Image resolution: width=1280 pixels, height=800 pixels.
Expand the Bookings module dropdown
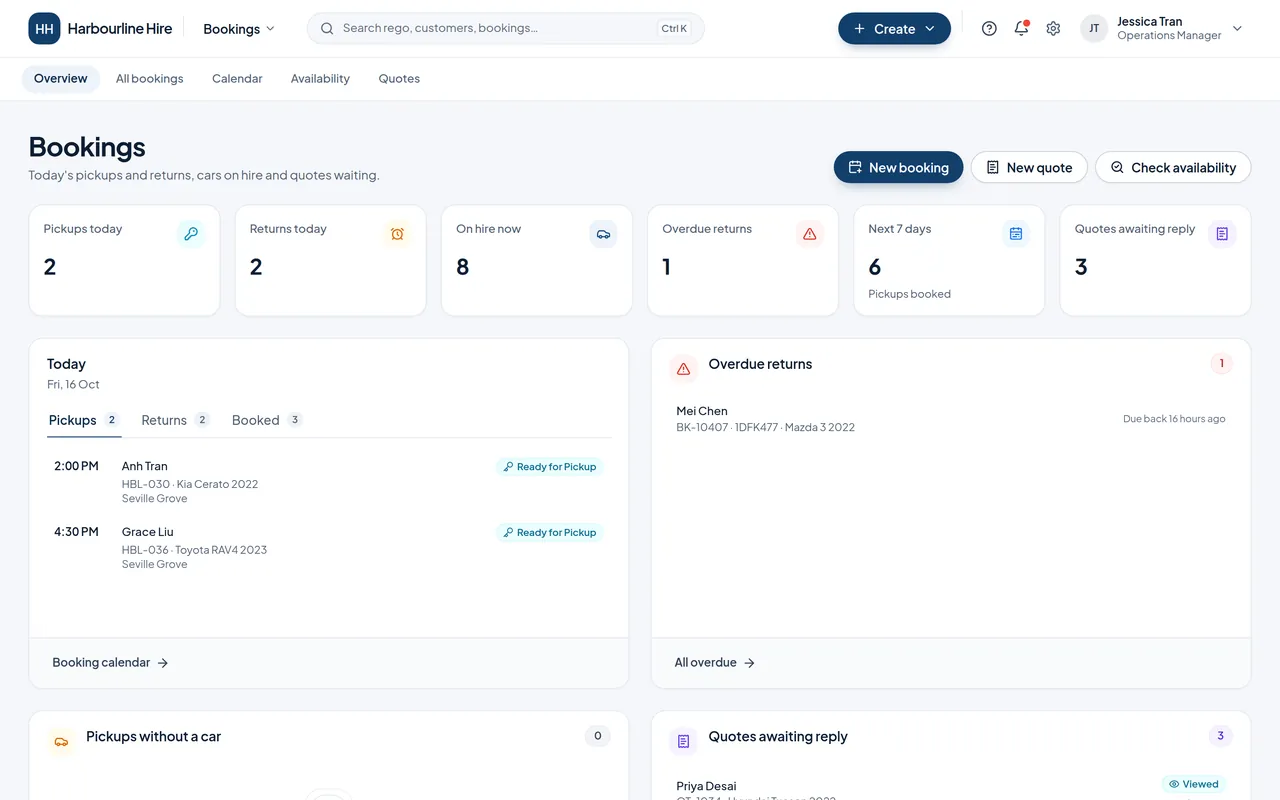[x=239, y=29]
